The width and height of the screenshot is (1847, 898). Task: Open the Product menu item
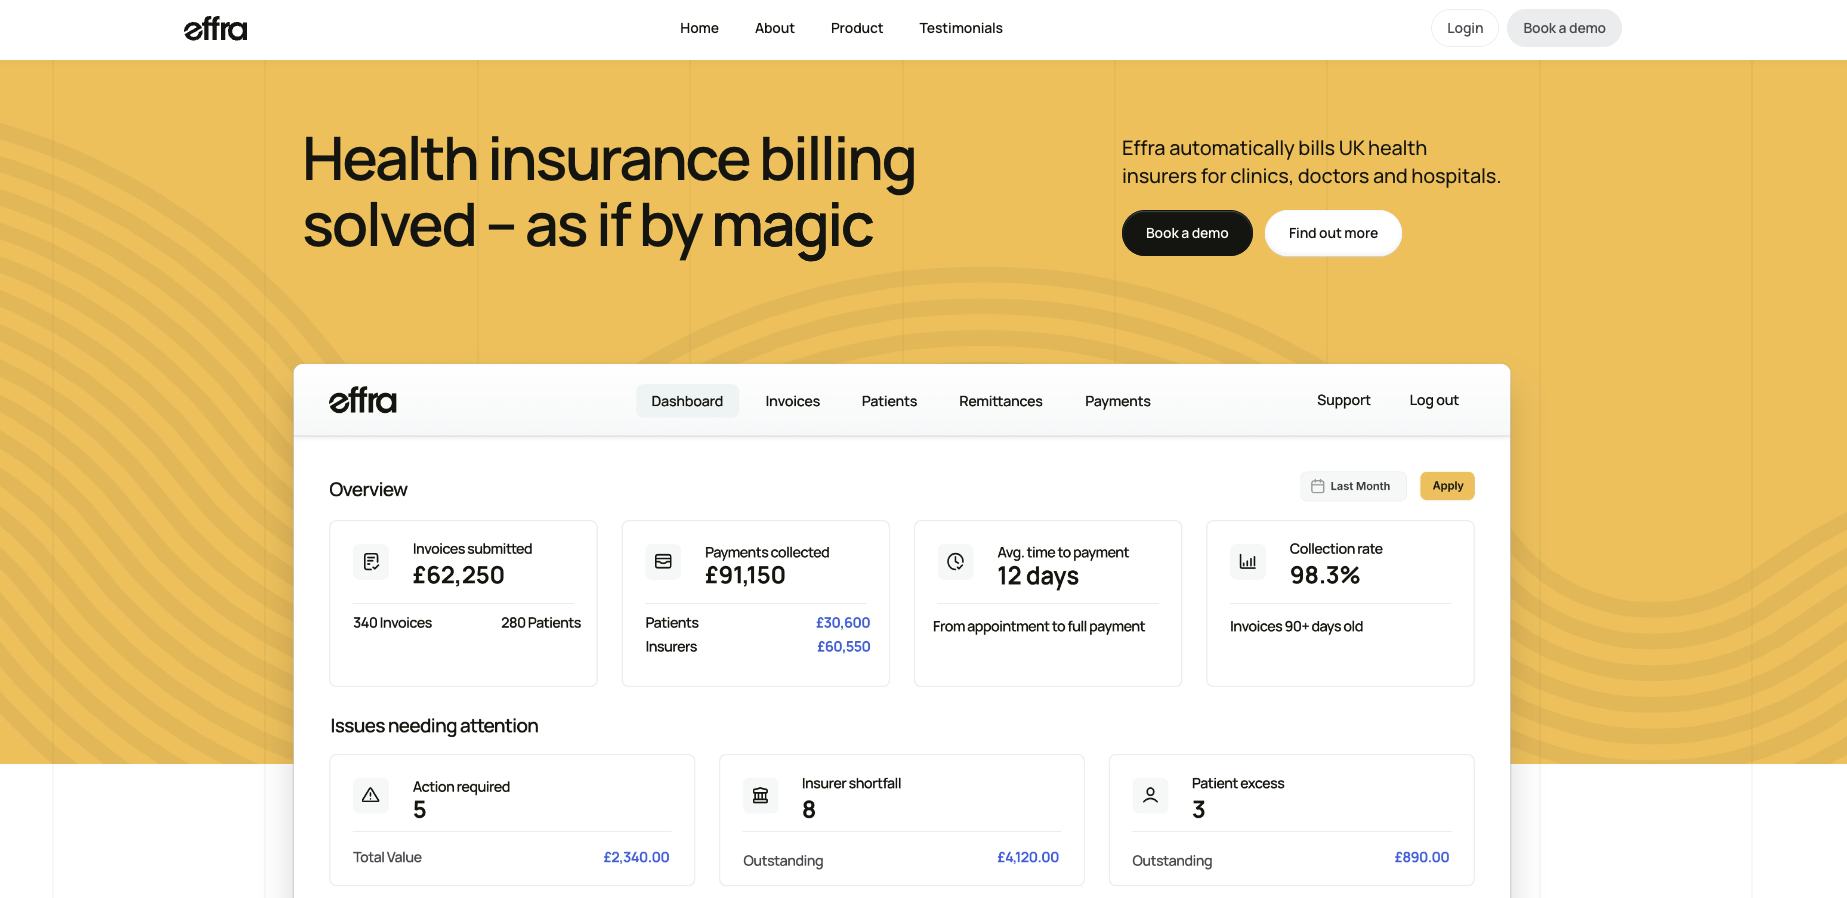click(x=857, y=28)
